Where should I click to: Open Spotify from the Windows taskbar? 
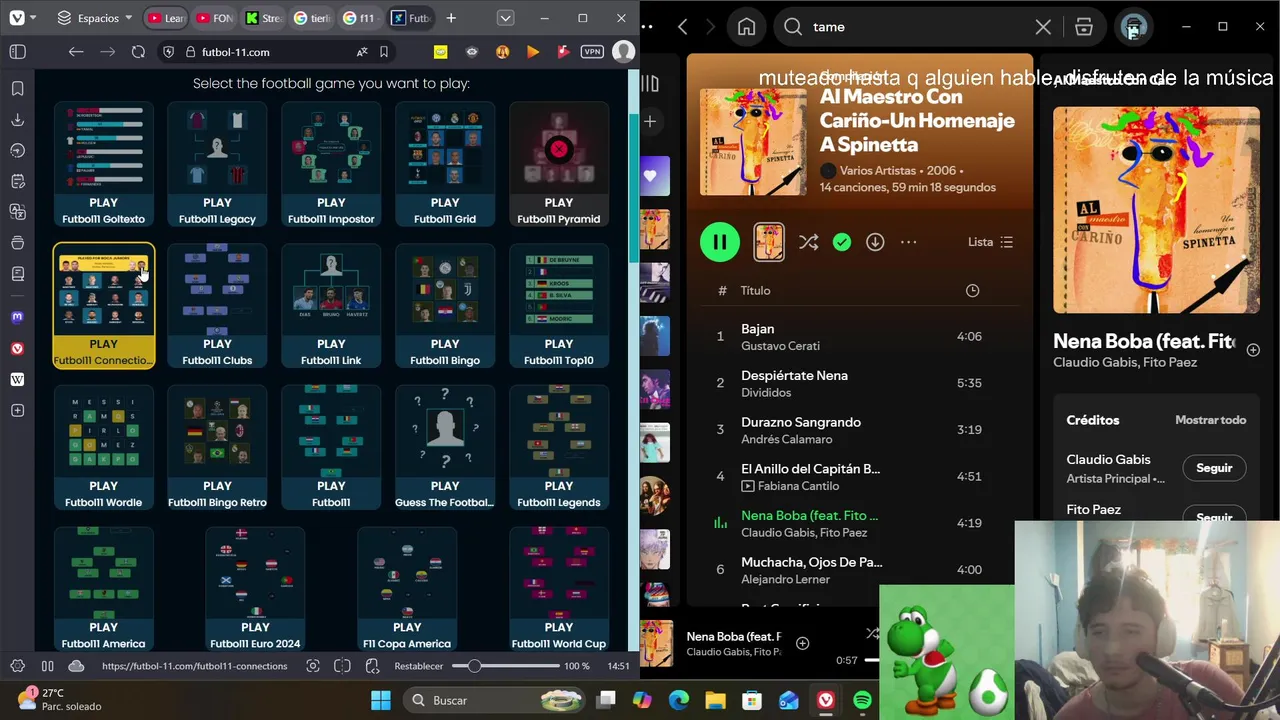(862, 700)
